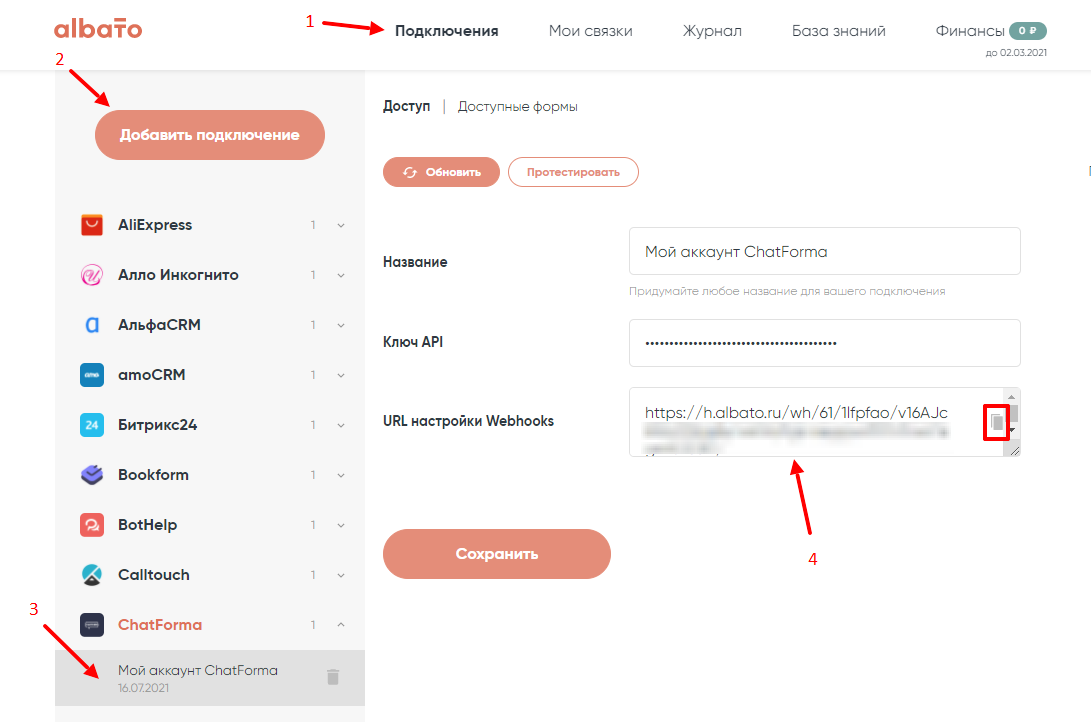Screen dimensions: 1091x722
Task: Click the Битрикс24 service icon
Action: 92,425
